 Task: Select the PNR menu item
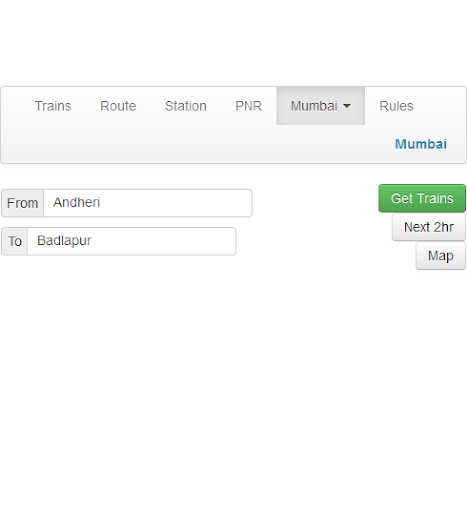[x=249, y=106]
